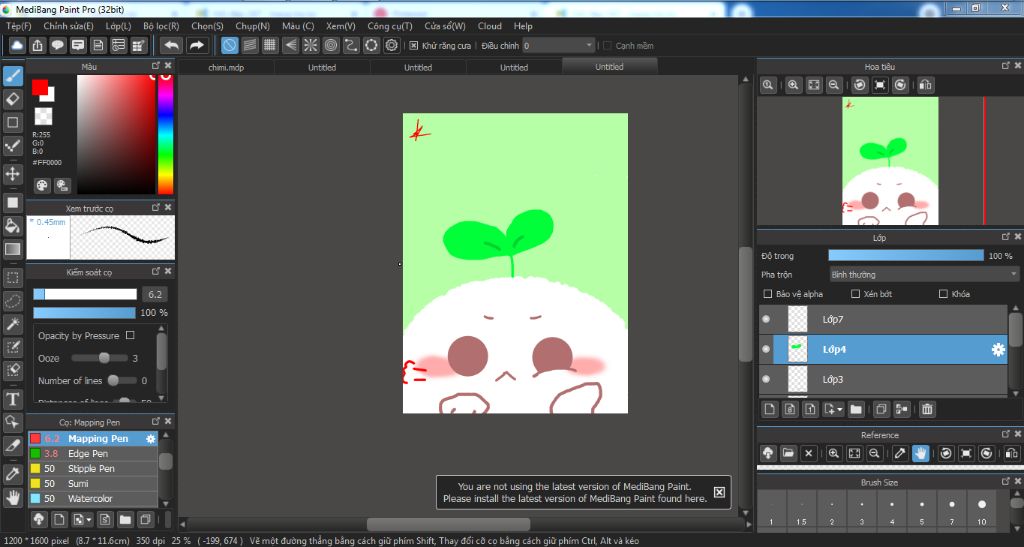This screenshot has height=547, width=1024.
Task: Open the Pha trộn blend mode dropdown
Action: click(x=923, y=275)
